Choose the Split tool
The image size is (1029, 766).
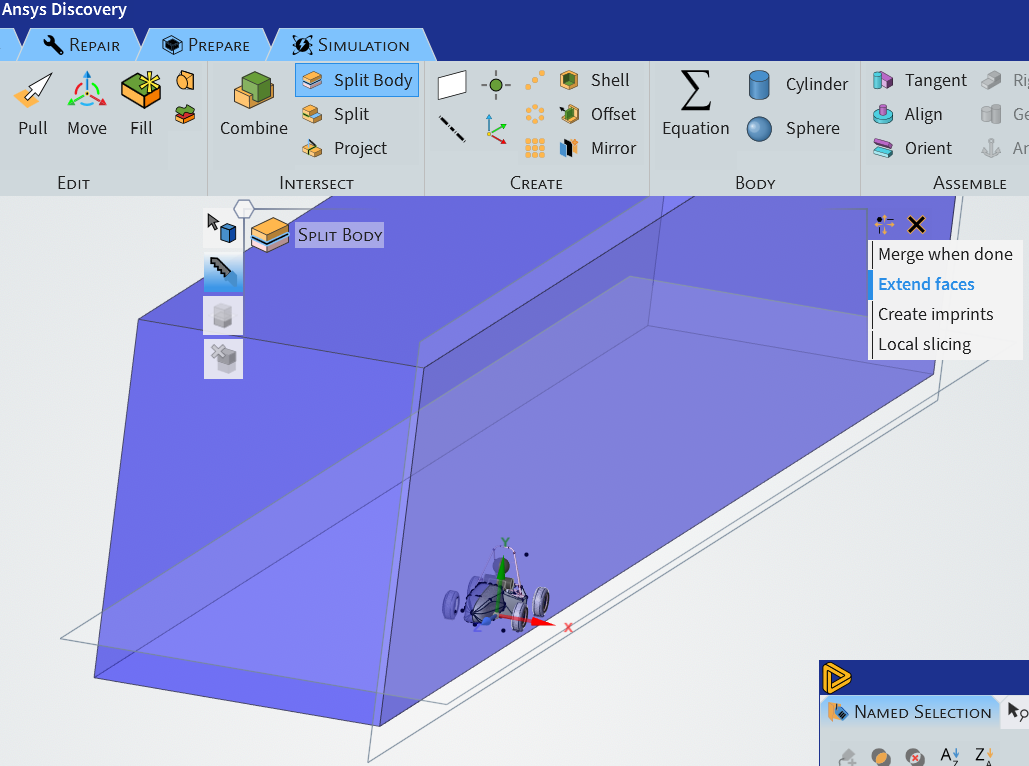(x=336, y=114)
